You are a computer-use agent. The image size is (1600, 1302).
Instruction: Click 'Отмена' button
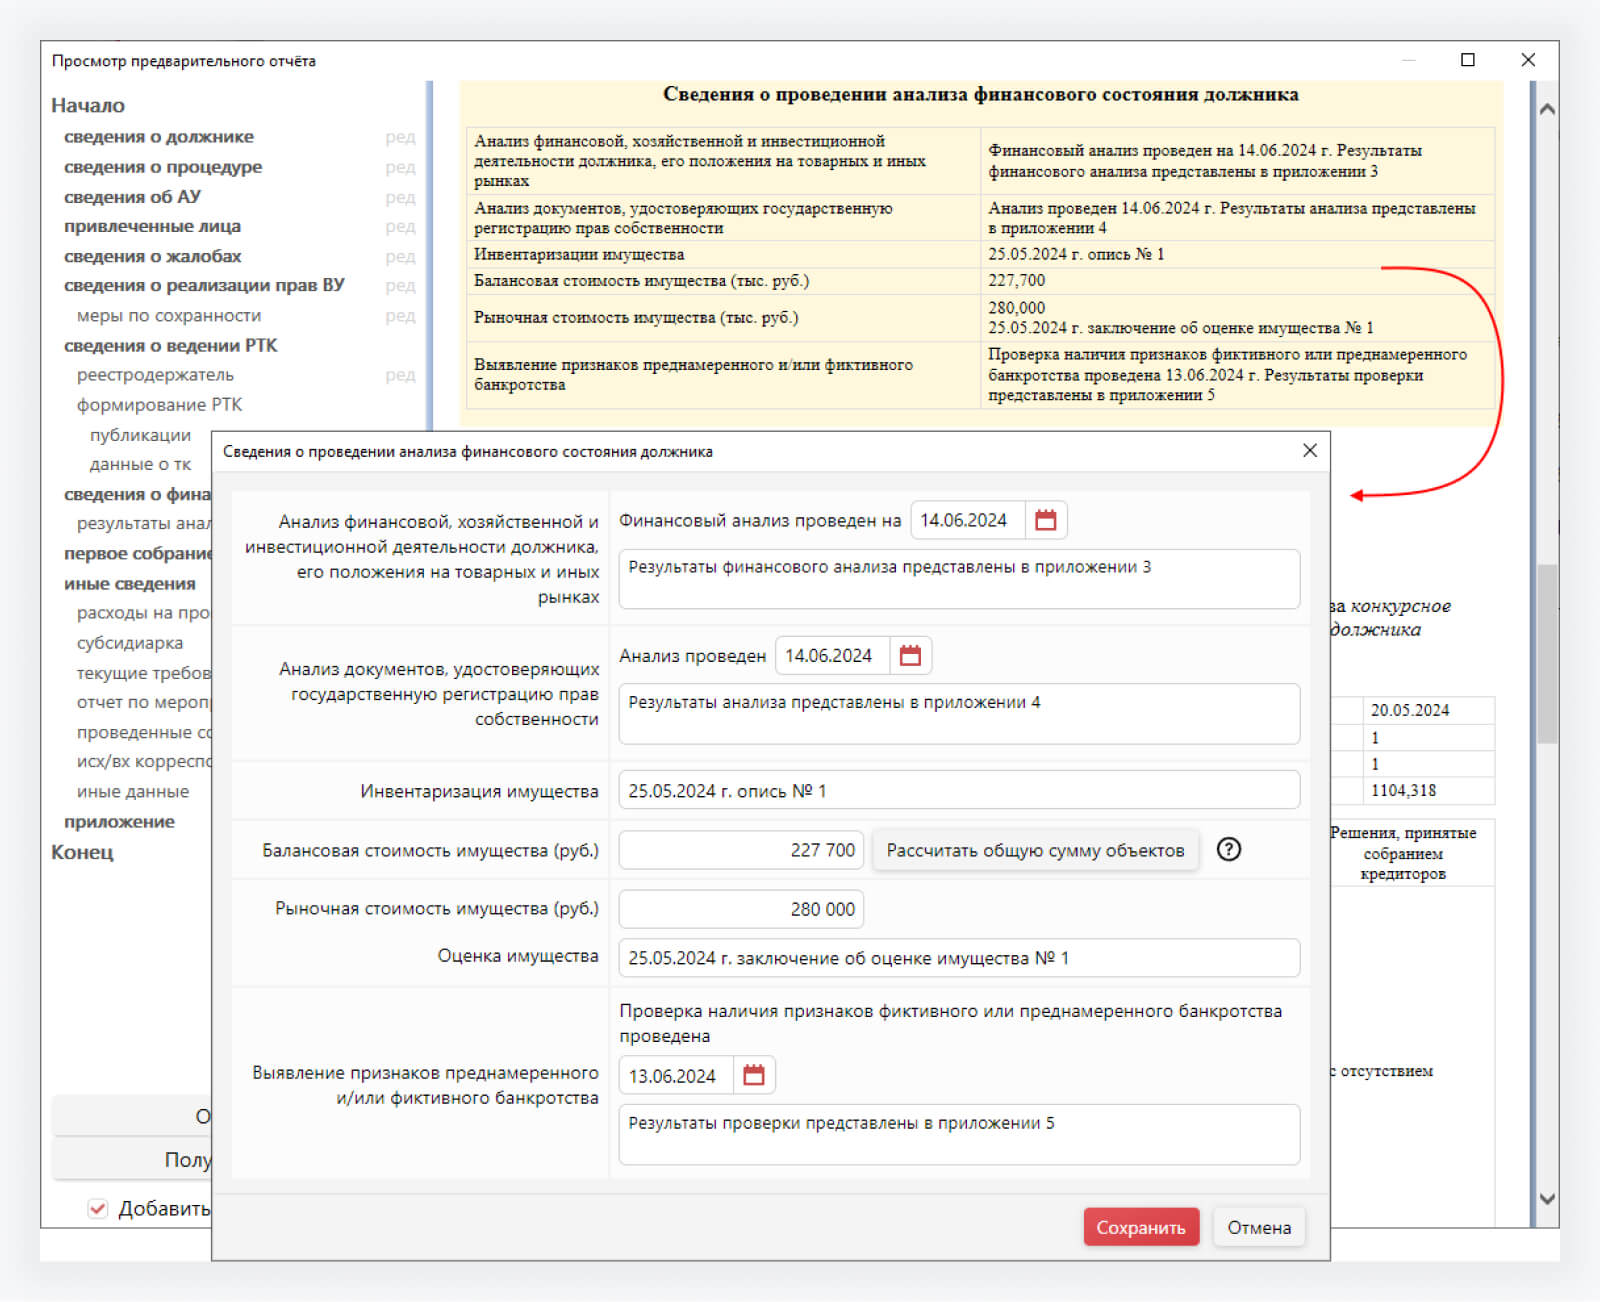point(1259,1227)
